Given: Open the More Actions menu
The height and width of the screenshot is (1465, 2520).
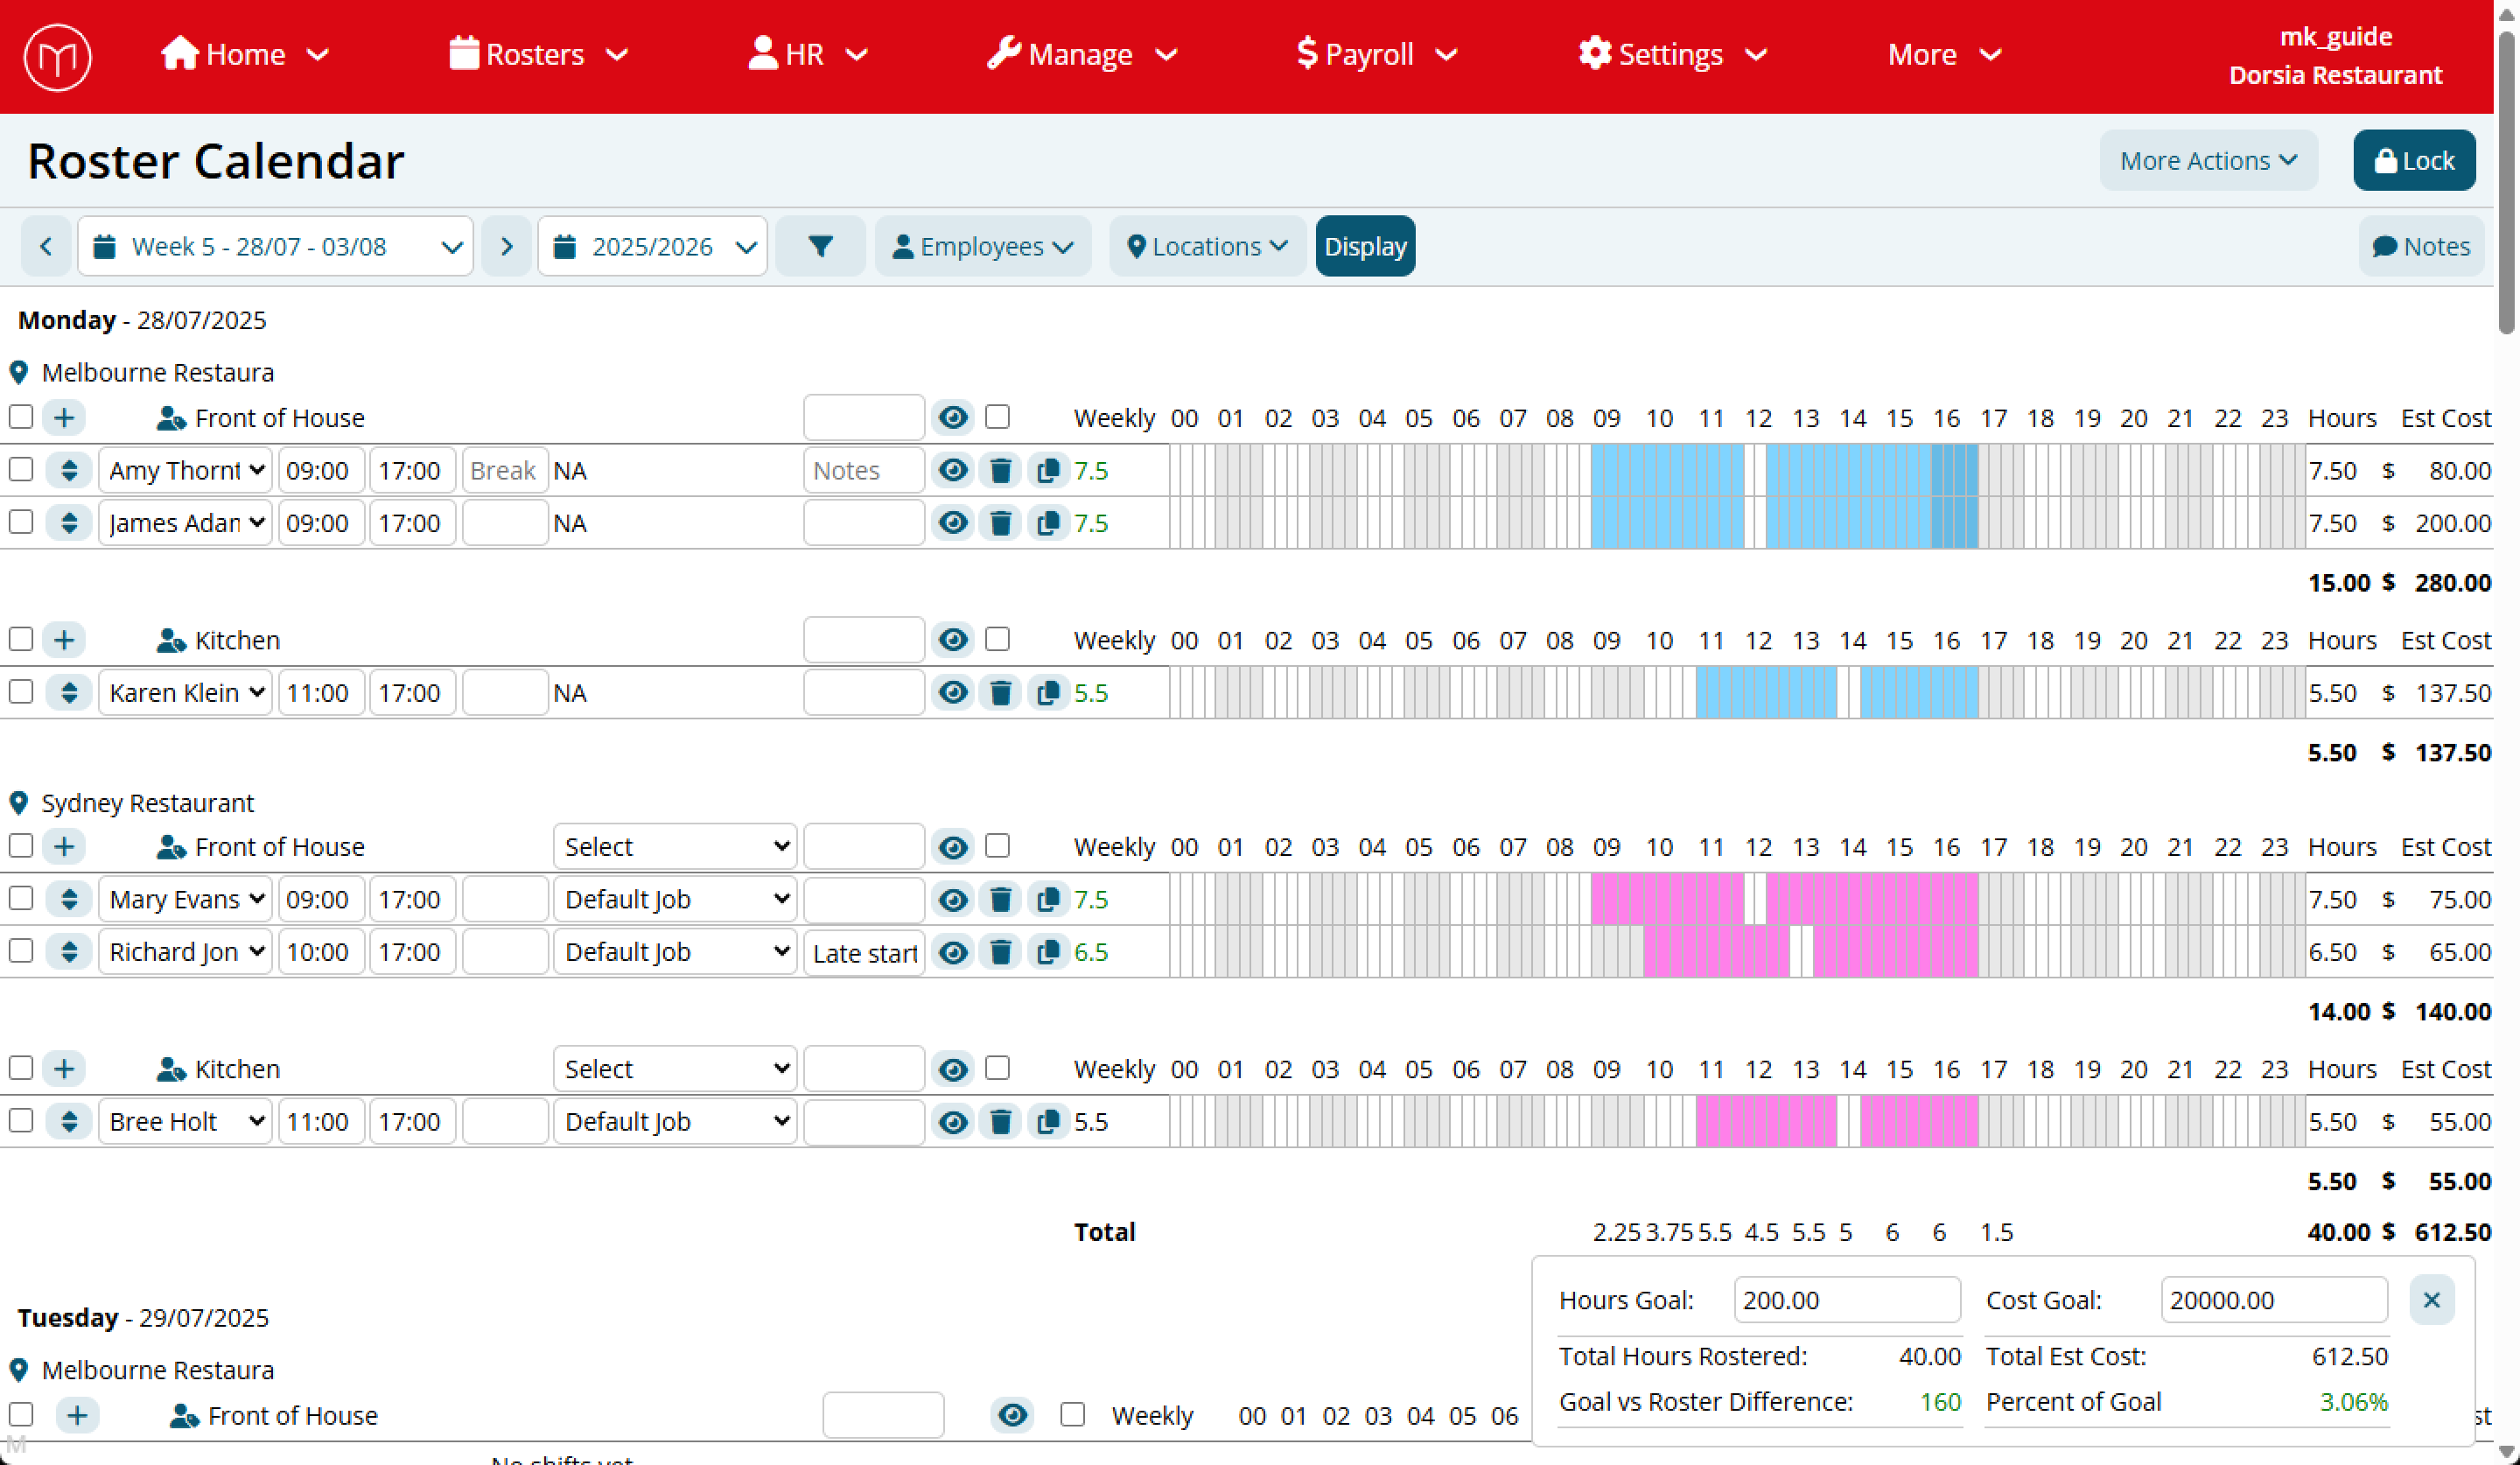Looking at the screenshot, I should click(2208, 160).
